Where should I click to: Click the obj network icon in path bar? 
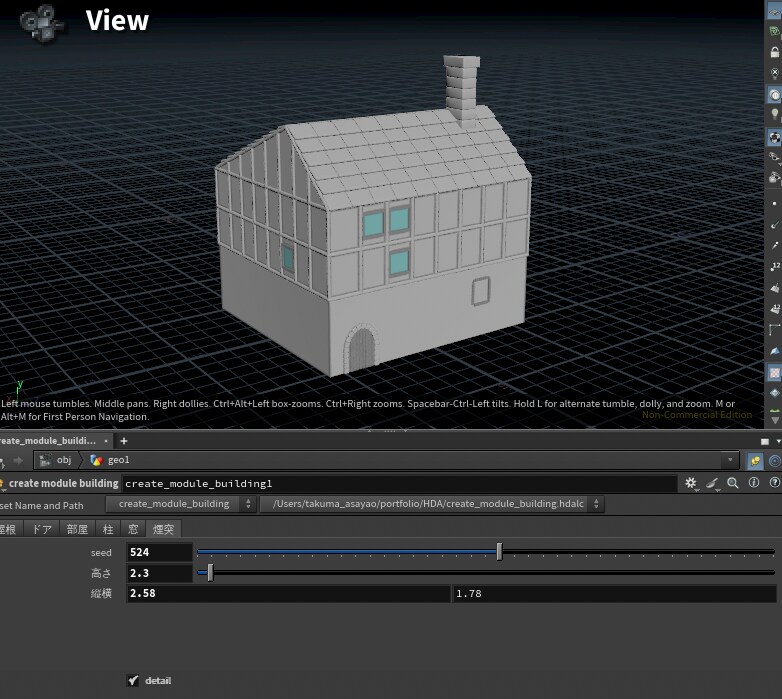click(45, 460)
